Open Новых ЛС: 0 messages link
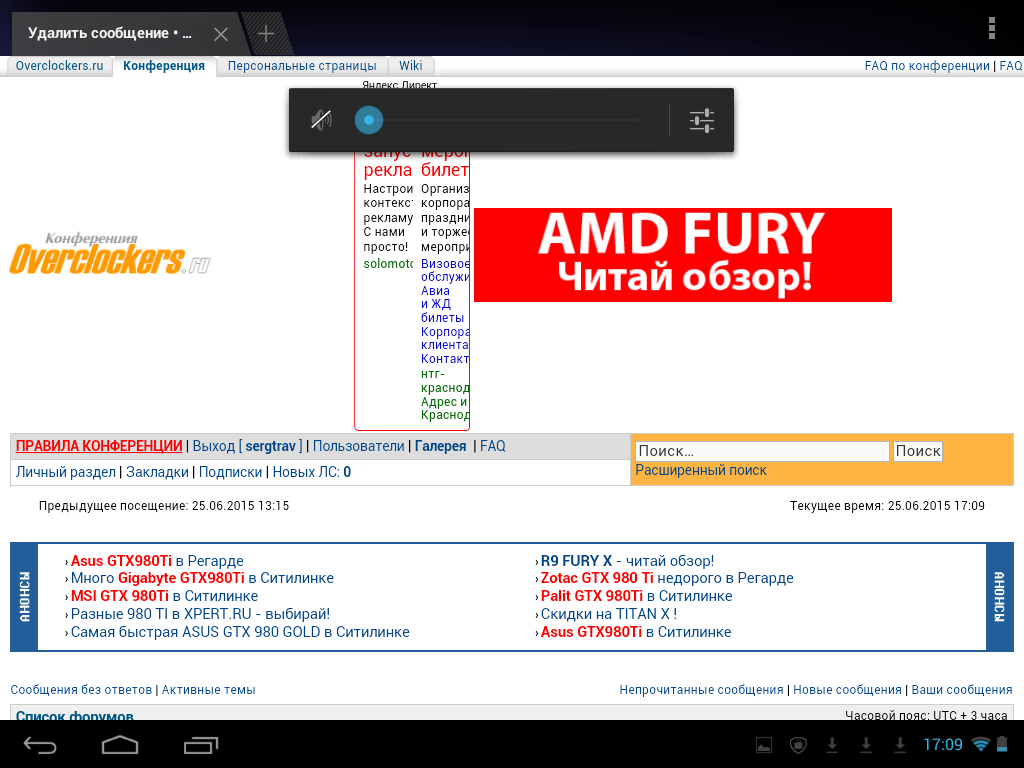The height and width of the screenshot is (768, 1024). (x=312, y=472)
